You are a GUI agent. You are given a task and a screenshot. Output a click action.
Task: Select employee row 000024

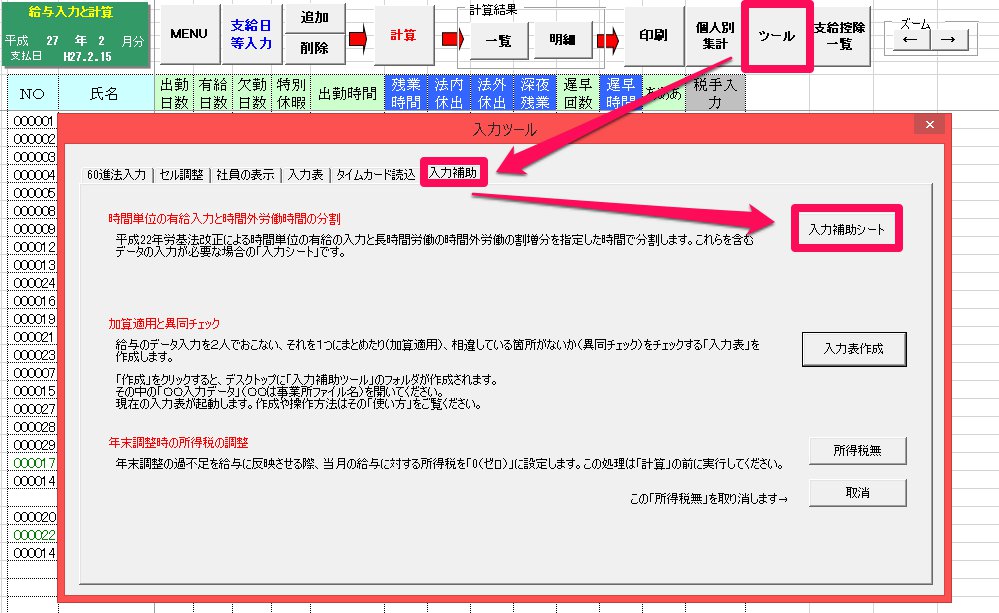click(33, 283)
